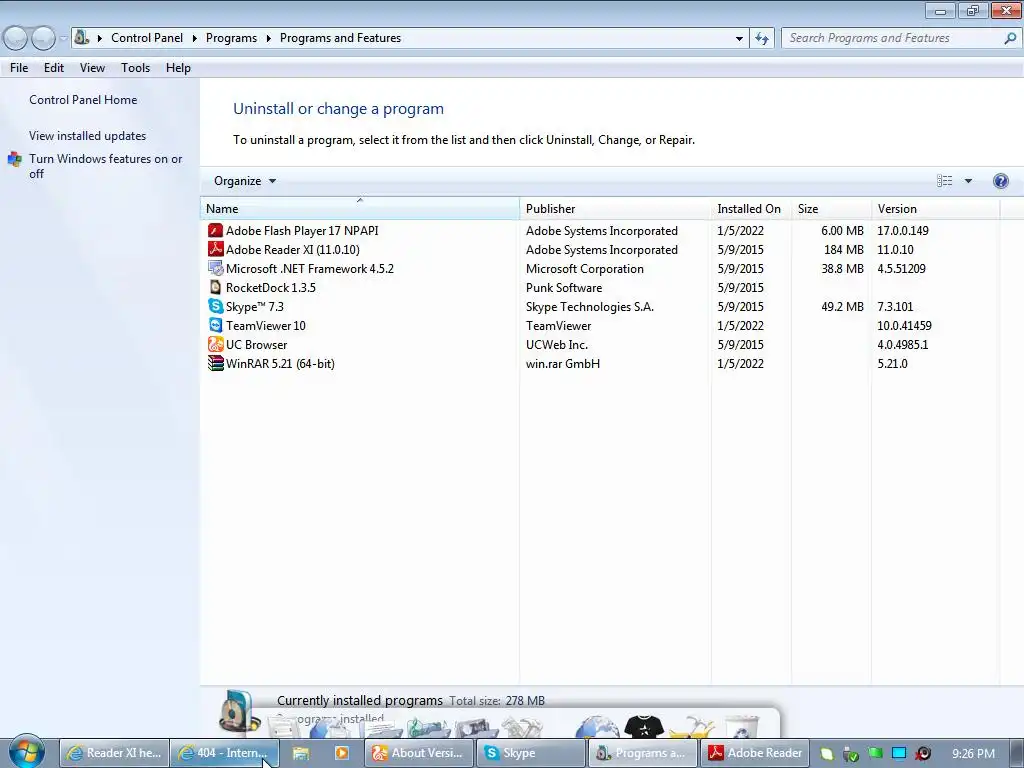Sort by Version column header
Image resolution: width=1024 pixels, height=768 pixels.
[935, 208]
